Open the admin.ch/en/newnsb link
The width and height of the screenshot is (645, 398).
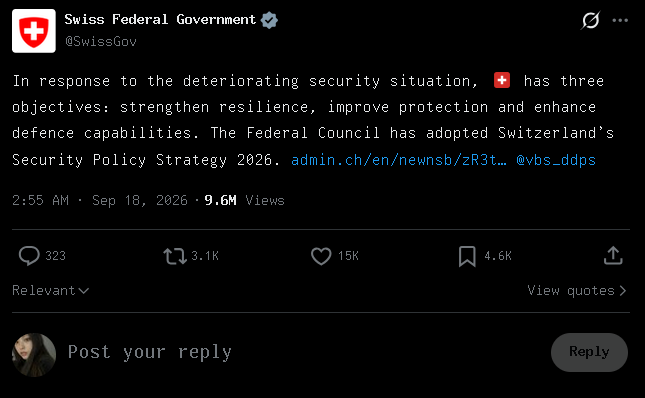(x=399, y=160)
